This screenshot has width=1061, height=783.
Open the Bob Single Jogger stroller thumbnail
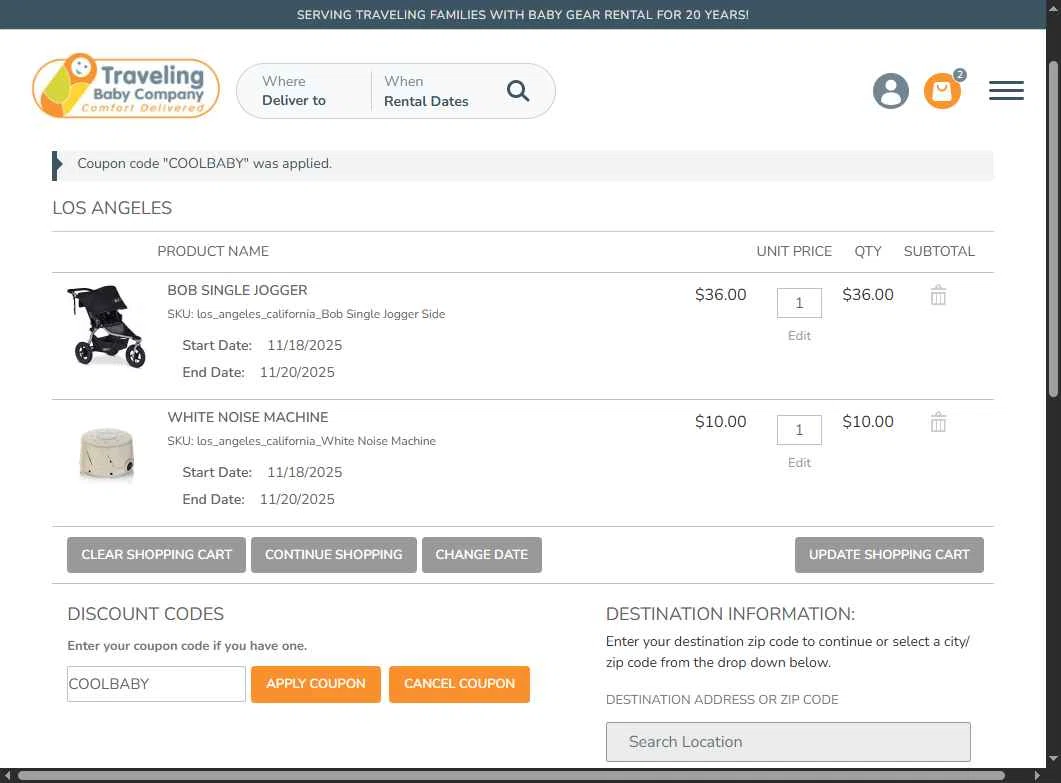coord(106,326)
